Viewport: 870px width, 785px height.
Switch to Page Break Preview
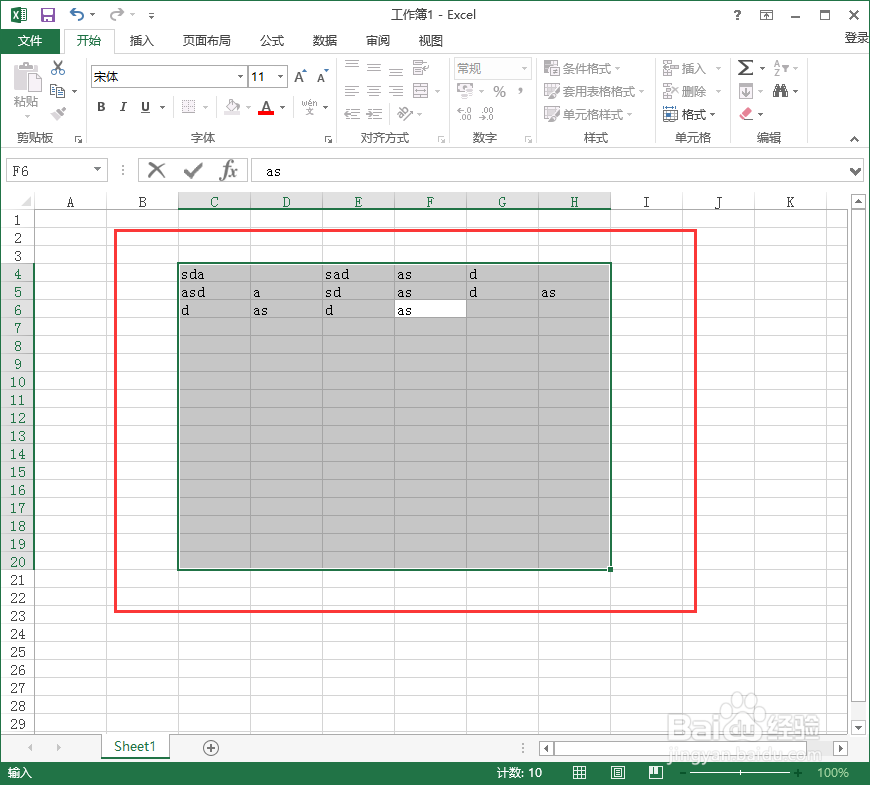click(655, 772)
